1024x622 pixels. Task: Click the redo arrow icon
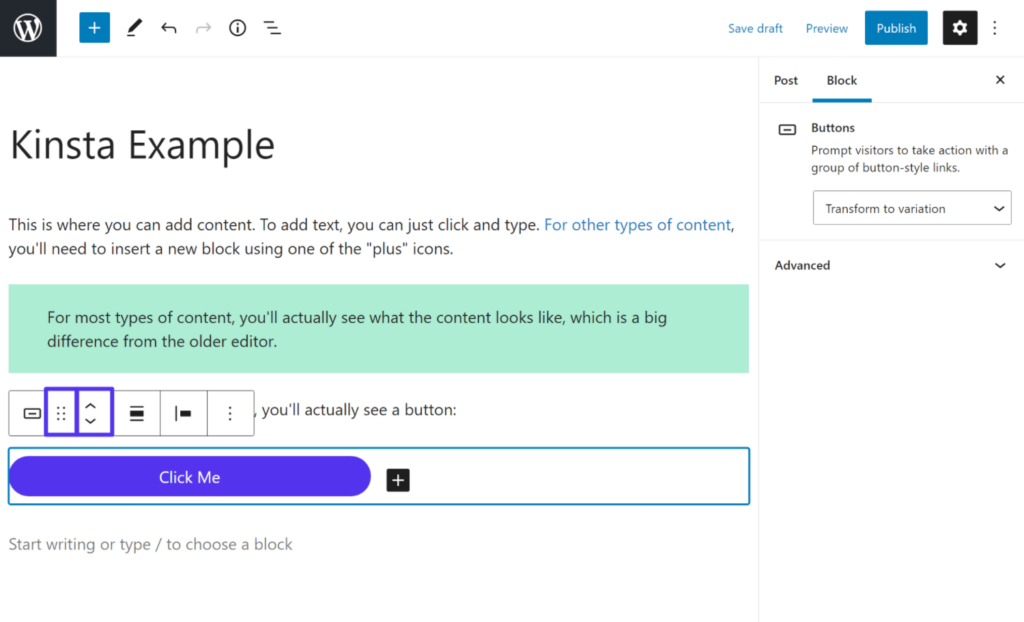(x=203, y=27)
